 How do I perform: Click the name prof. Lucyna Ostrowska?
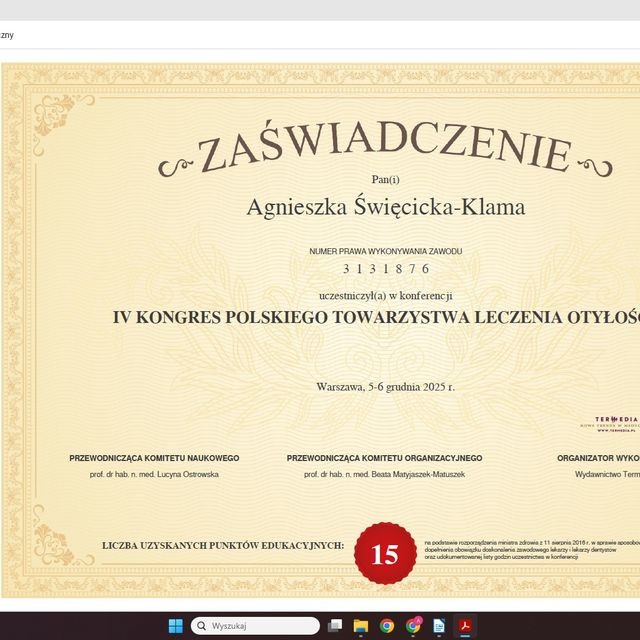click(154, 474)
